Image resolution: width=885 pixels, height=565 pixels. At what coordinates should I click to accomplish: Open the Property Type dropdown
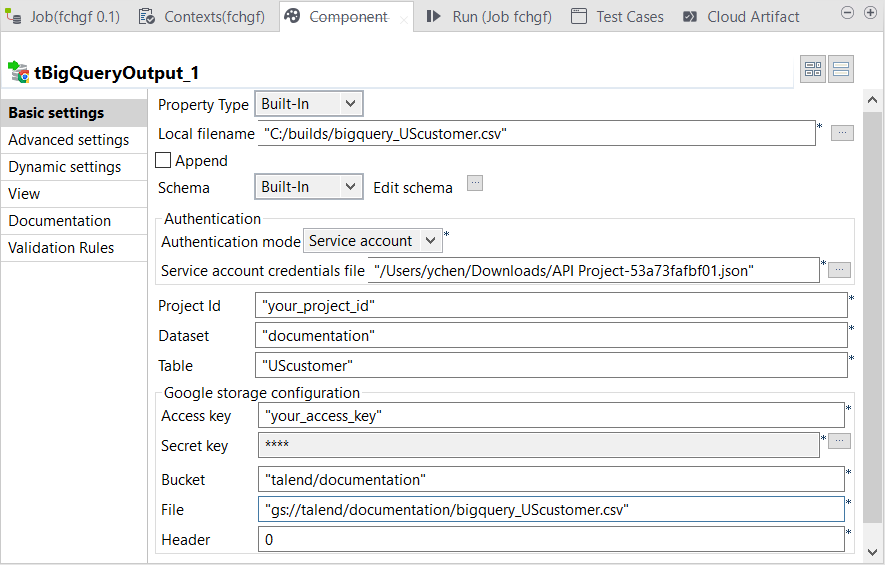308,104
